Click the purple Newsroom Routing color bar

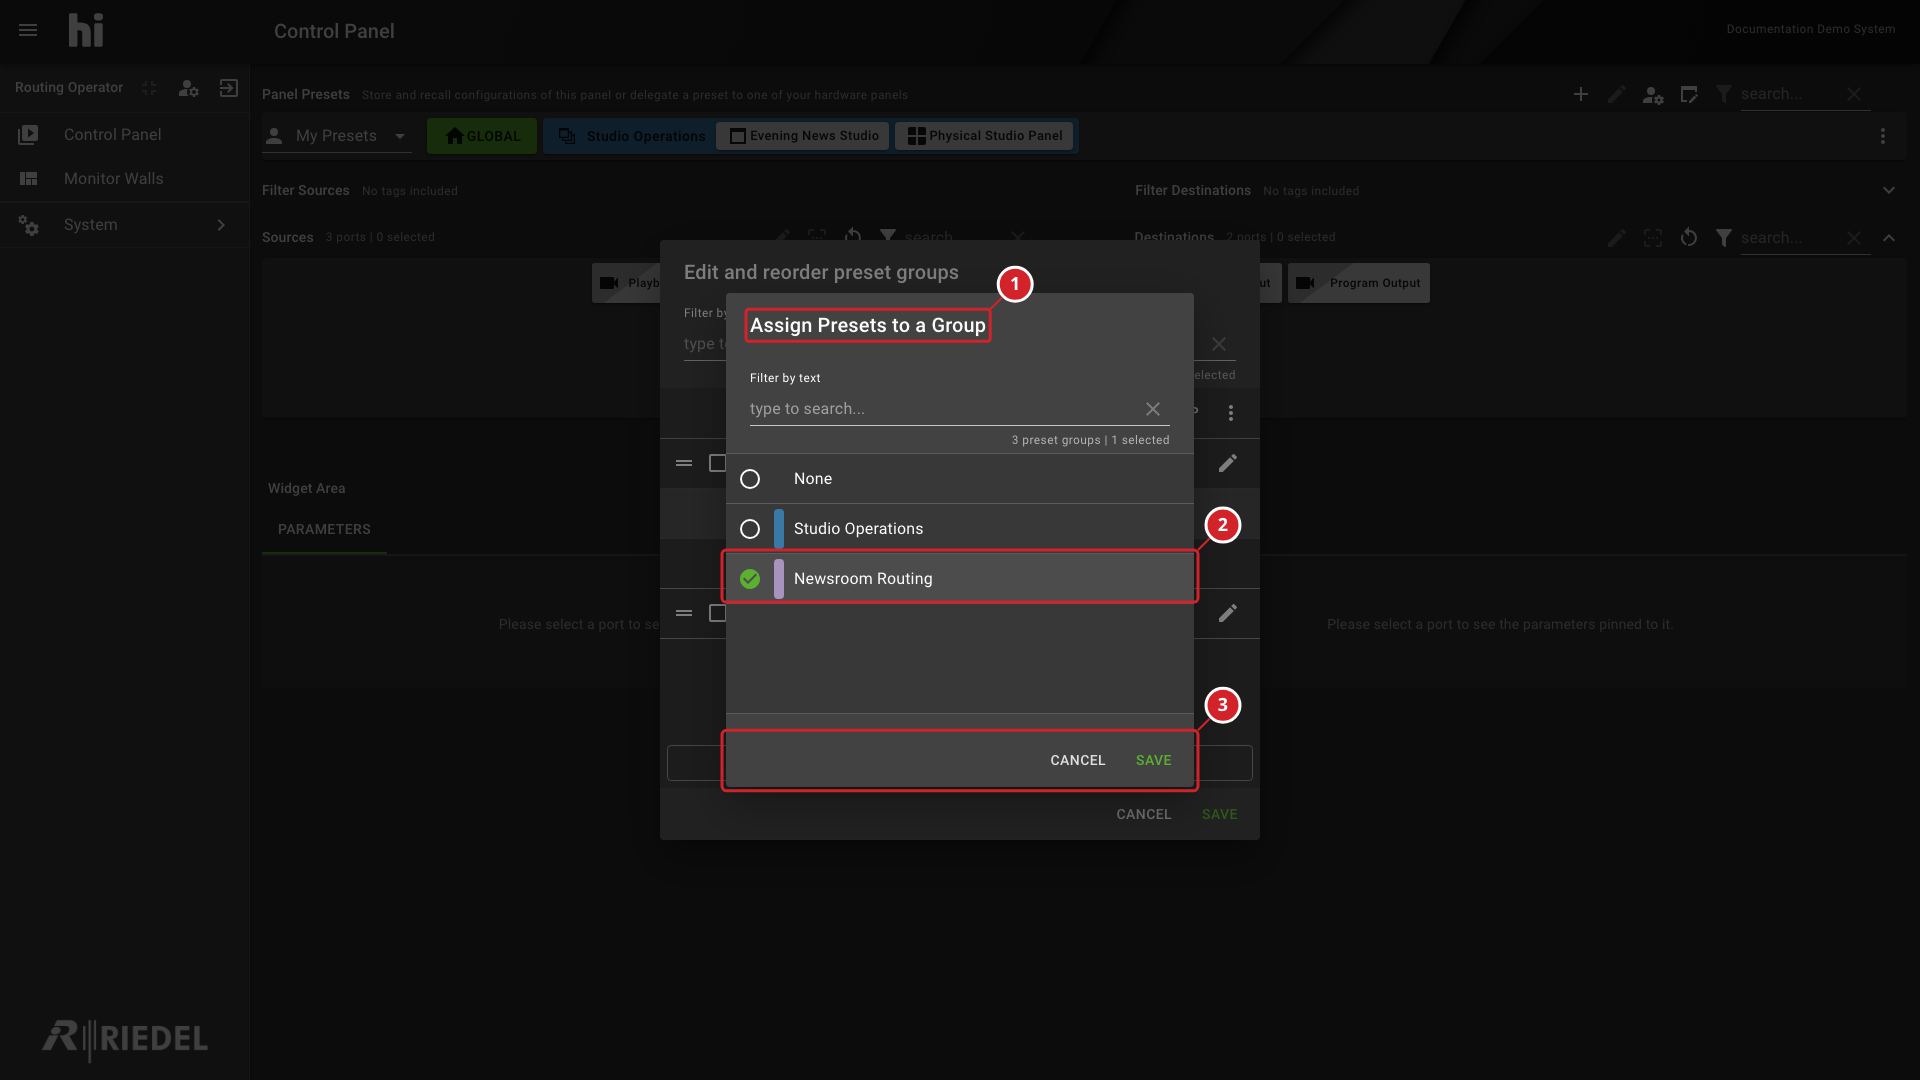[x=779, y=579]
